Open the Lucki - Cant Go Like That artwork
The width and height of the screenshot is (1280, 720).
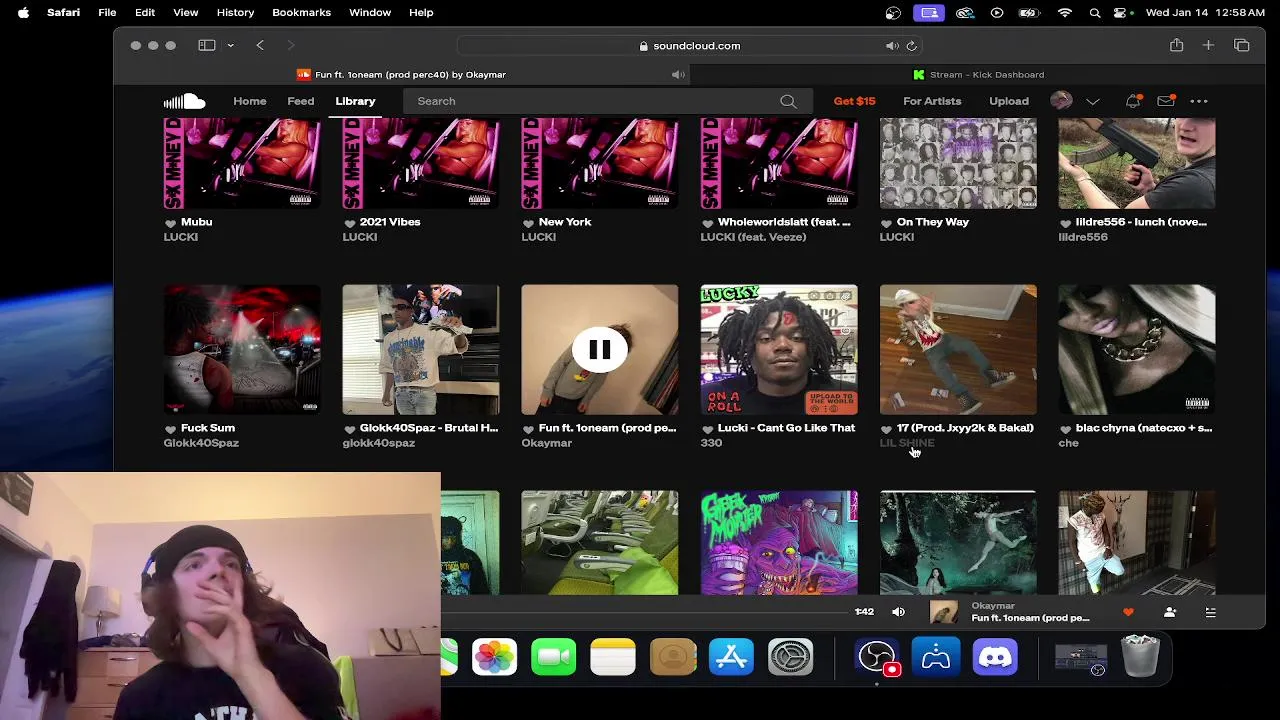779,349
